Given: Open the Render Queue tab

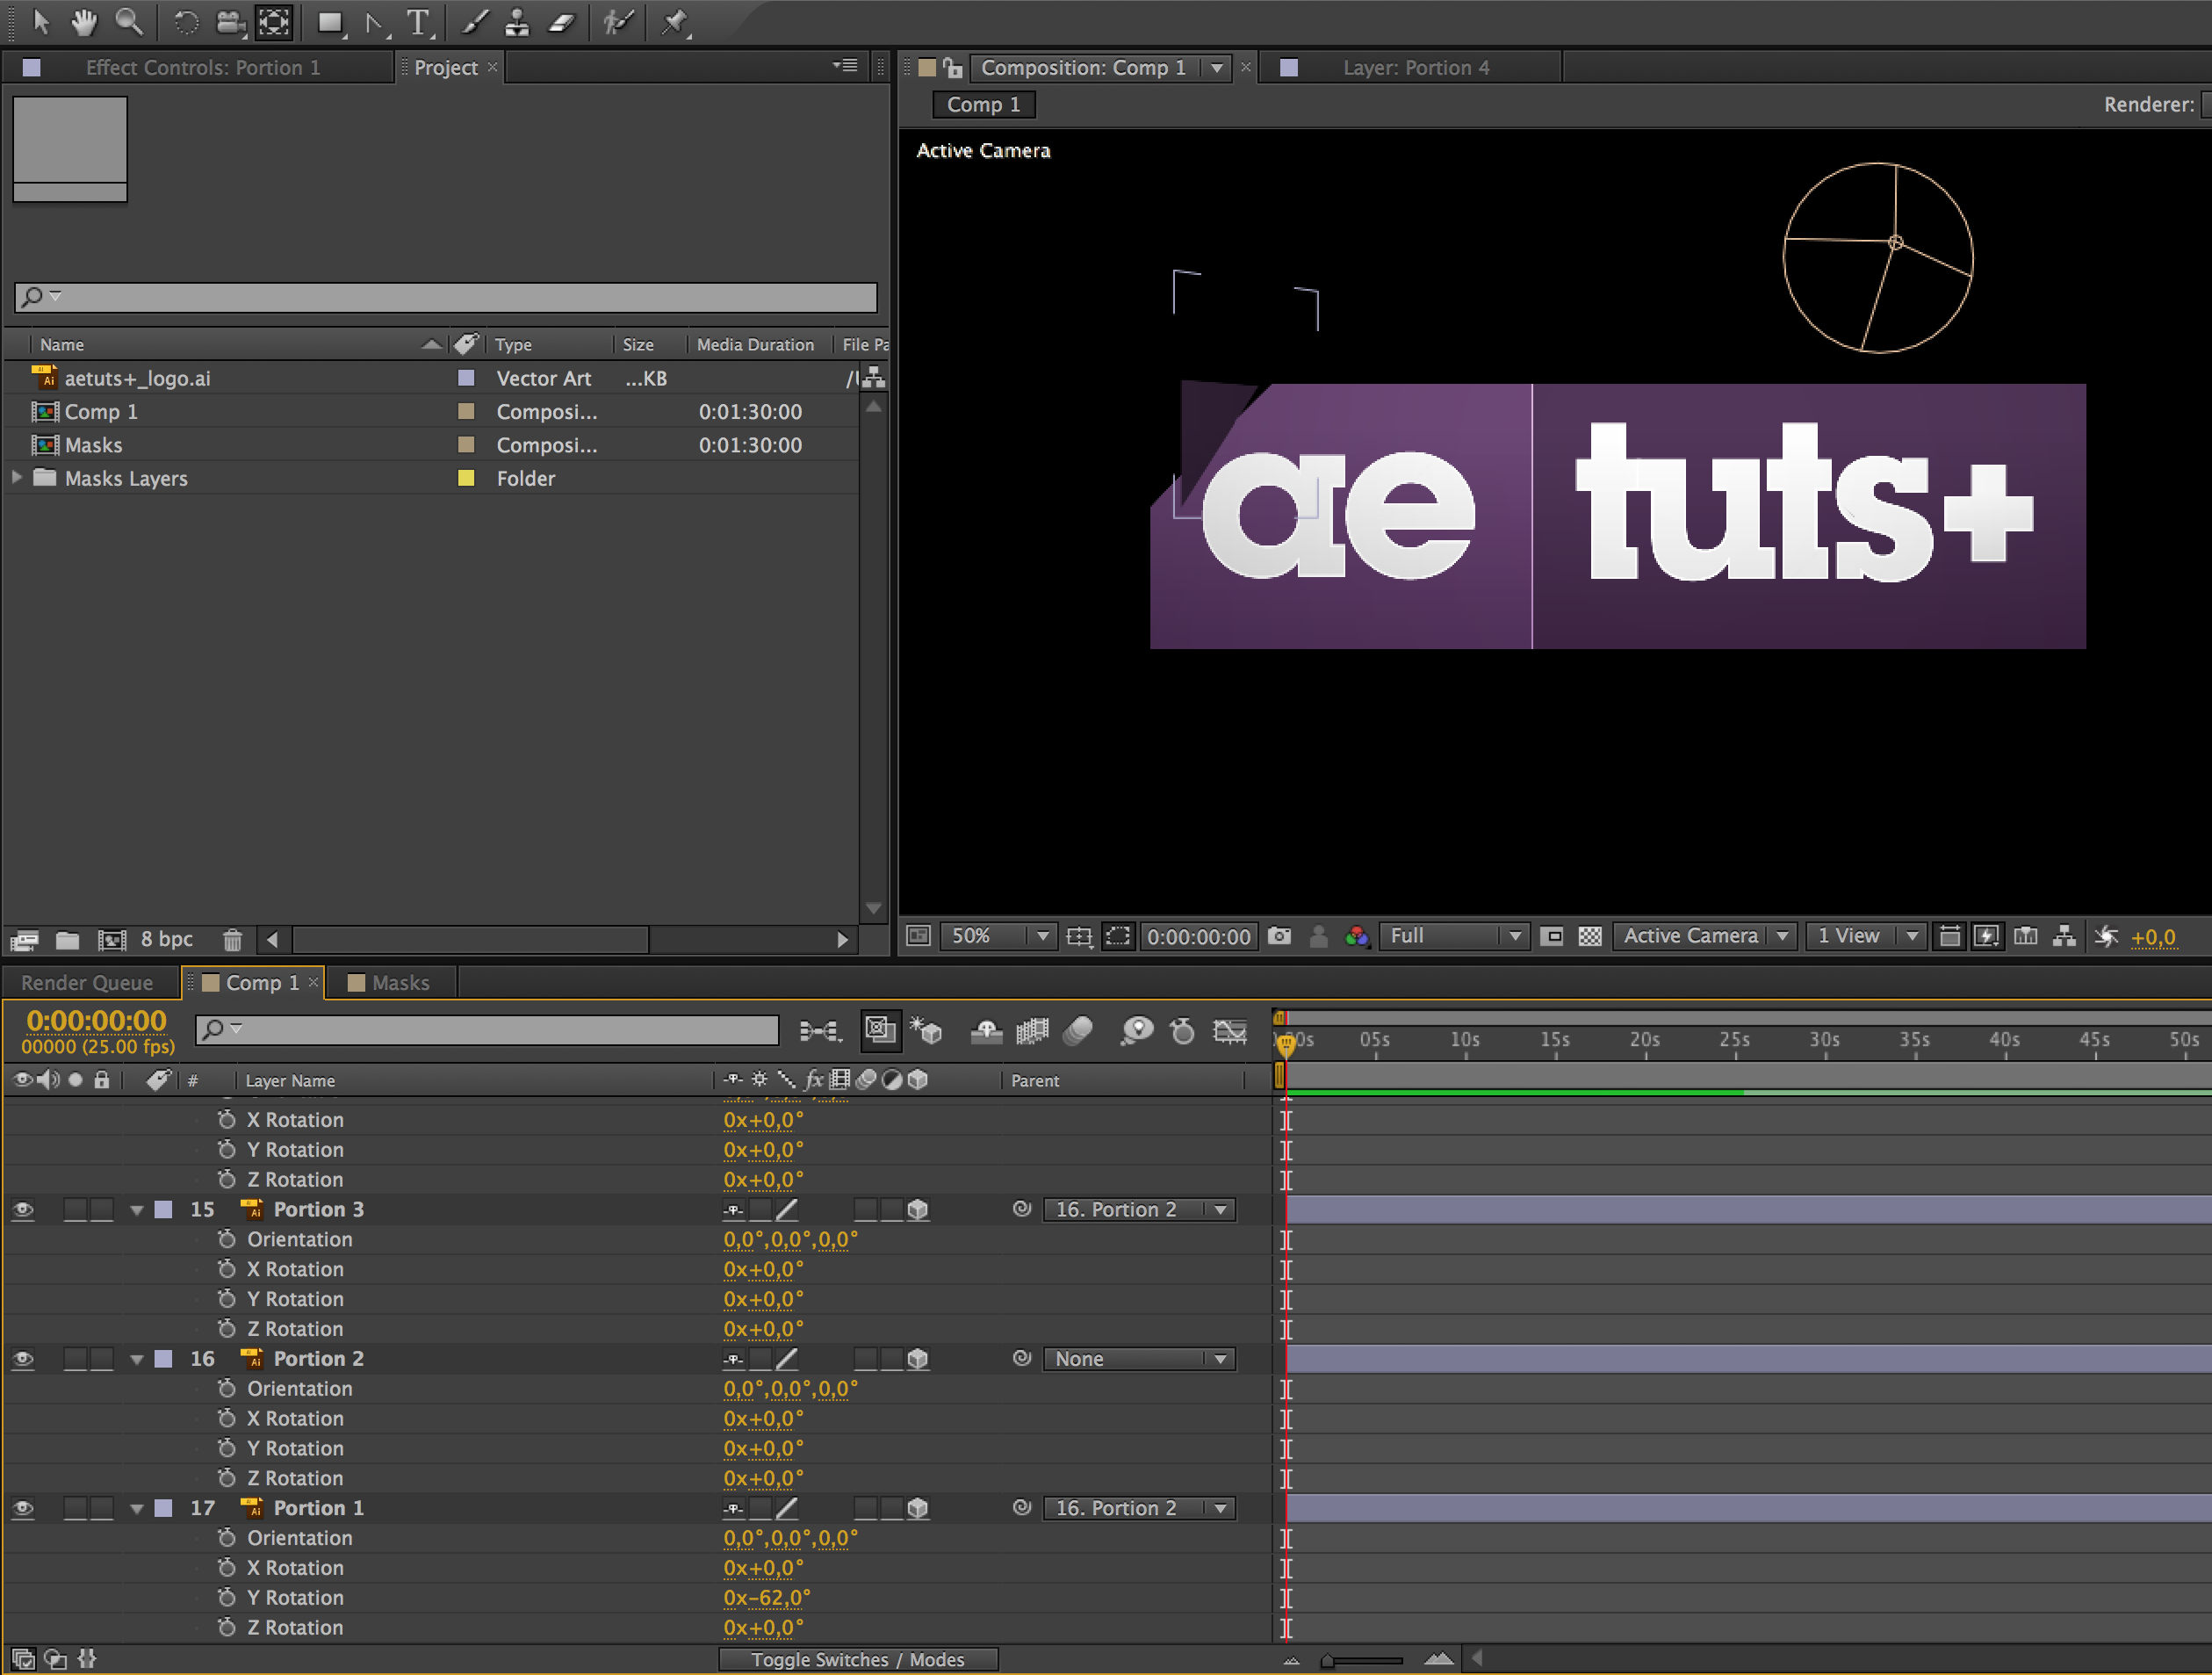Looking at the screenshot, I should point(87,983).
